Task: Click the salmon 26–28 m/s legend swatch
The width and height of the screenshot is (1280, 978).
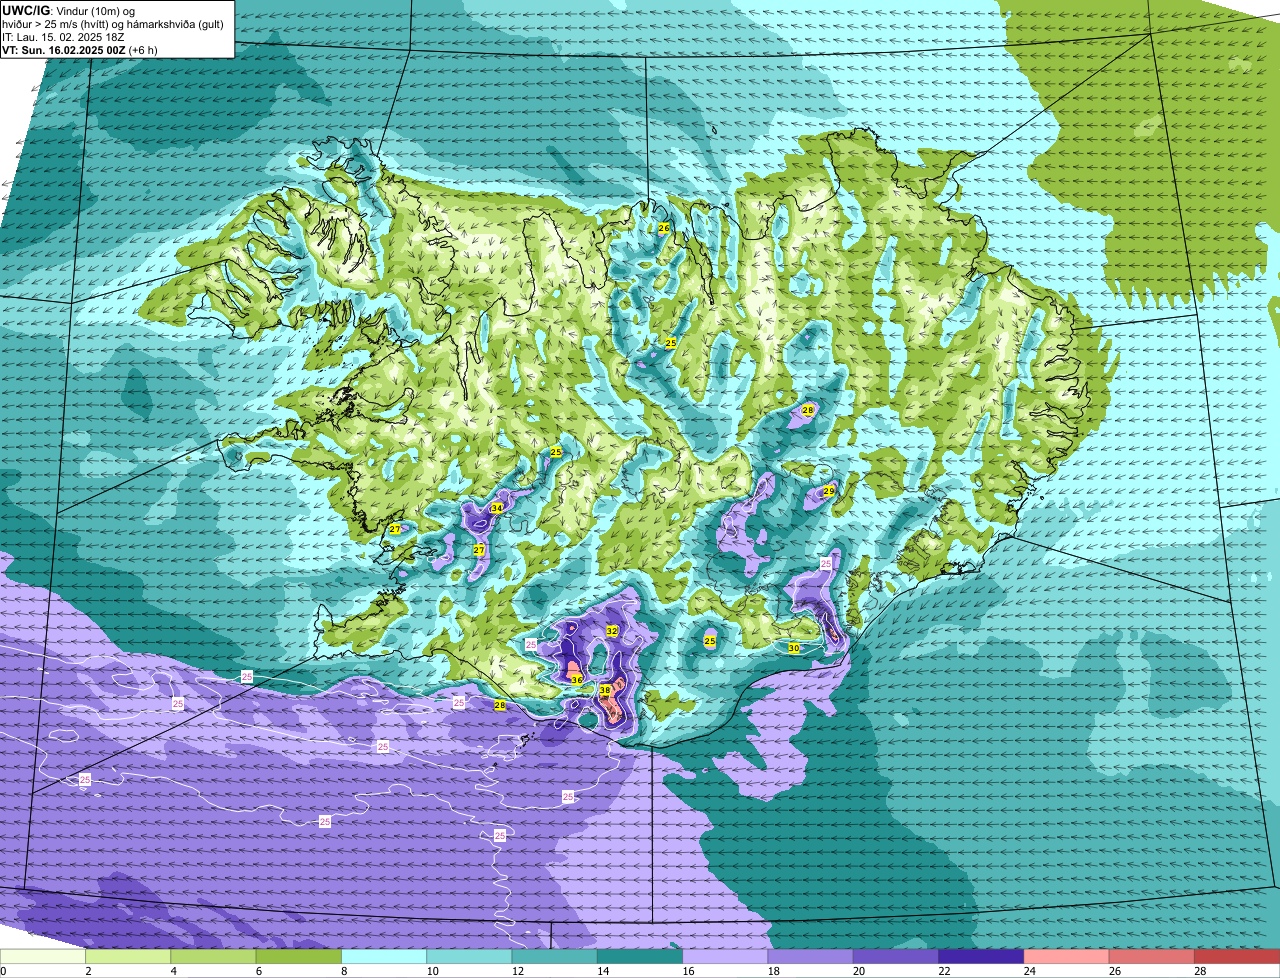Action: pos(1152,956)
